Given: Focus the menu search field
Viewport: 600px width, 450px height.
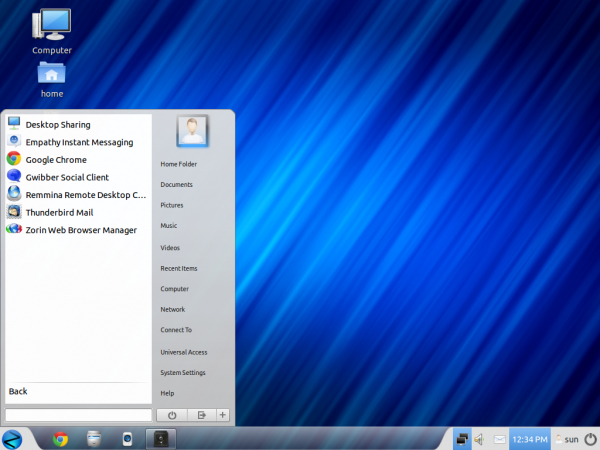Looking at the screenshot, I should tap(78, 415).
